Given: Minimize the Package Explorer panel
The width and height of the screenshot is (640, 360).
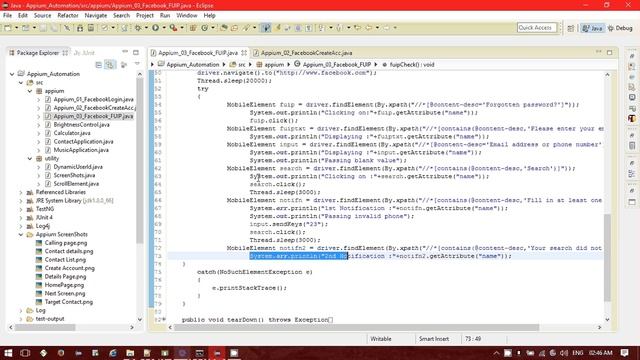Looking at the screenshot, I should pyautogui.click(x=125, y=52).
